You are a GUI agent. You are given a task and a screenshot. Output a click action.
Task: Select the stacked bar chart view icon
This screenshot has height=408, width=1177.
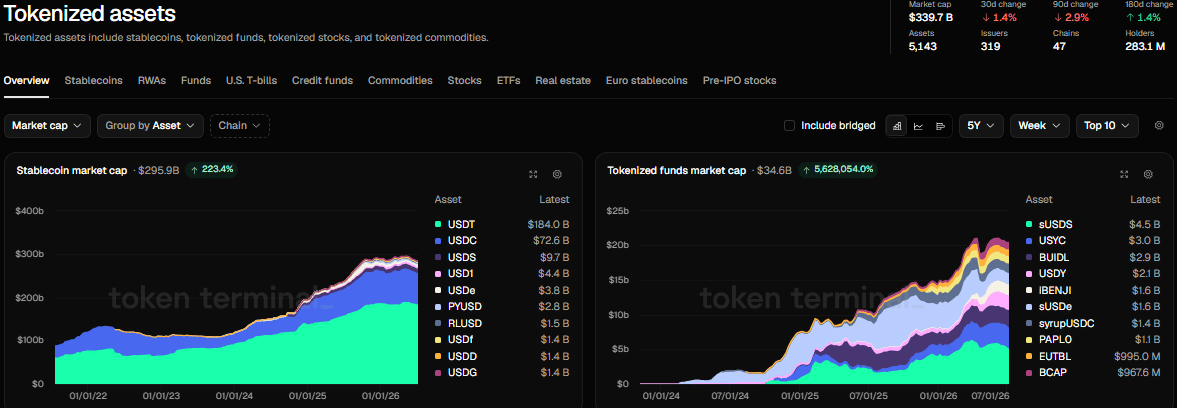click(896, 126)
